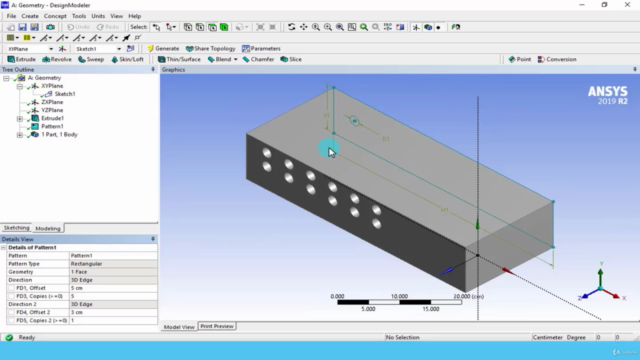Tick the FD4, Offset 2 parameter checkbox

(x=11, y=313)
